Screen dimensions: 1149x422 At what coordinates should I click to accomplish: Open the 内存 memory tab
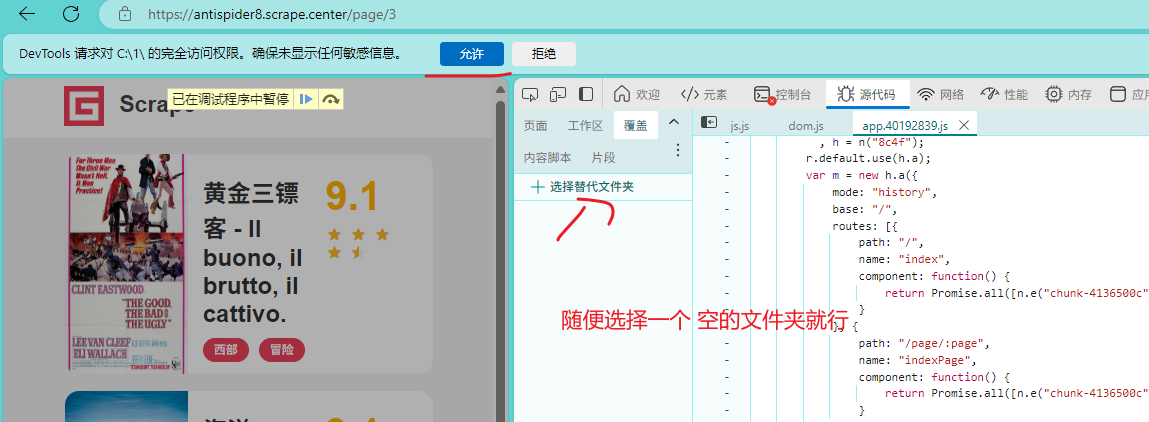(x=1068, y=95)
